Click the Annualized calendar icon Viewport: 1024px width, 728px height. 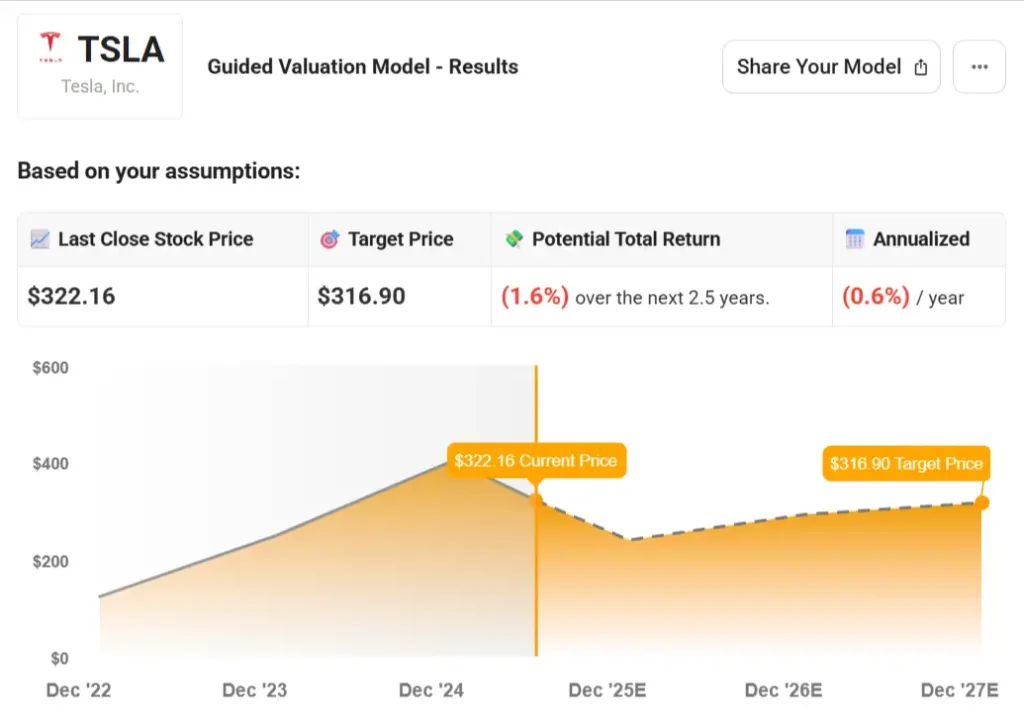point(854,239)
